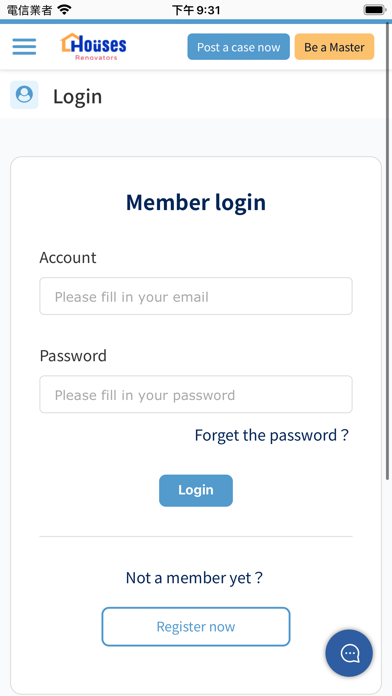Tap the Houses Renovators logo
The image size is (392, 696).
tap(93, 47)
